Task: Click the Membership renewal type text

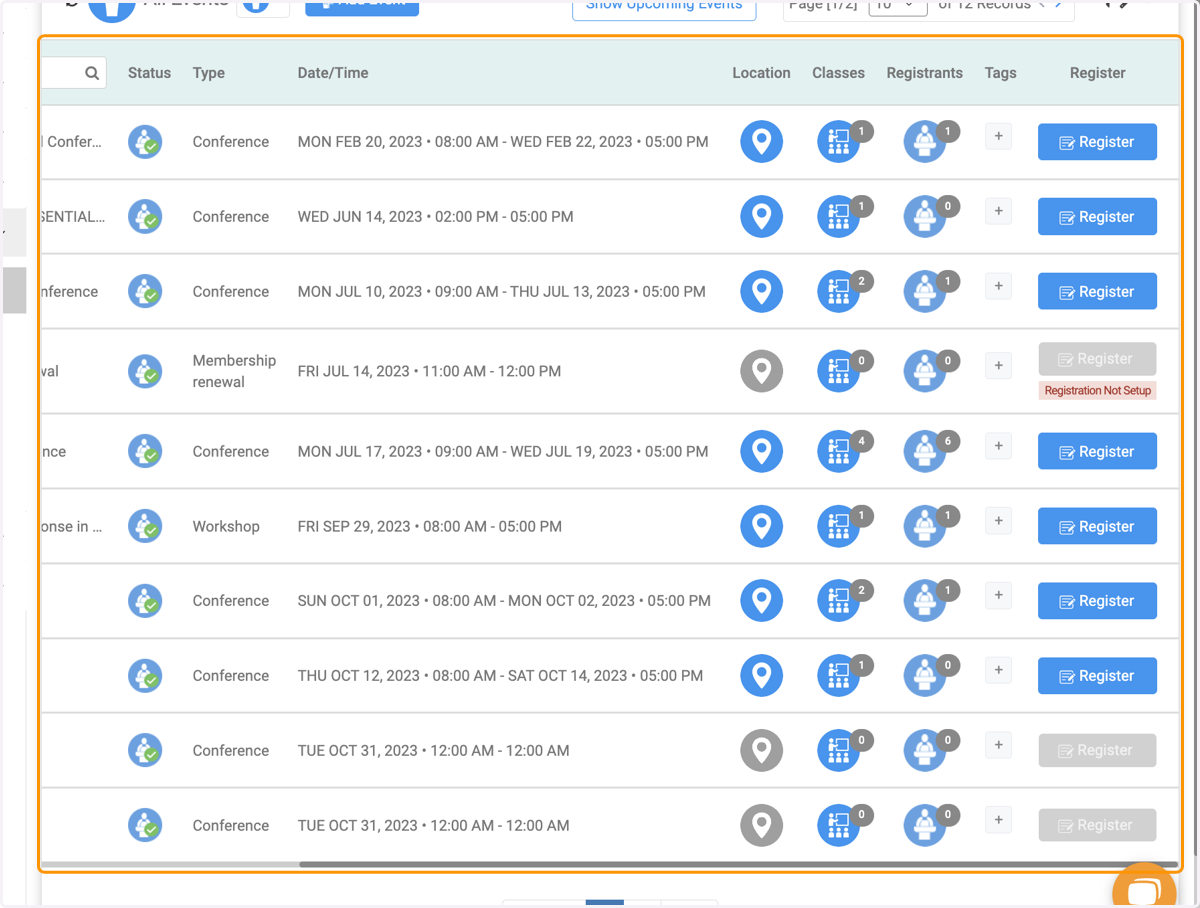Action: [x=234, y=371]
